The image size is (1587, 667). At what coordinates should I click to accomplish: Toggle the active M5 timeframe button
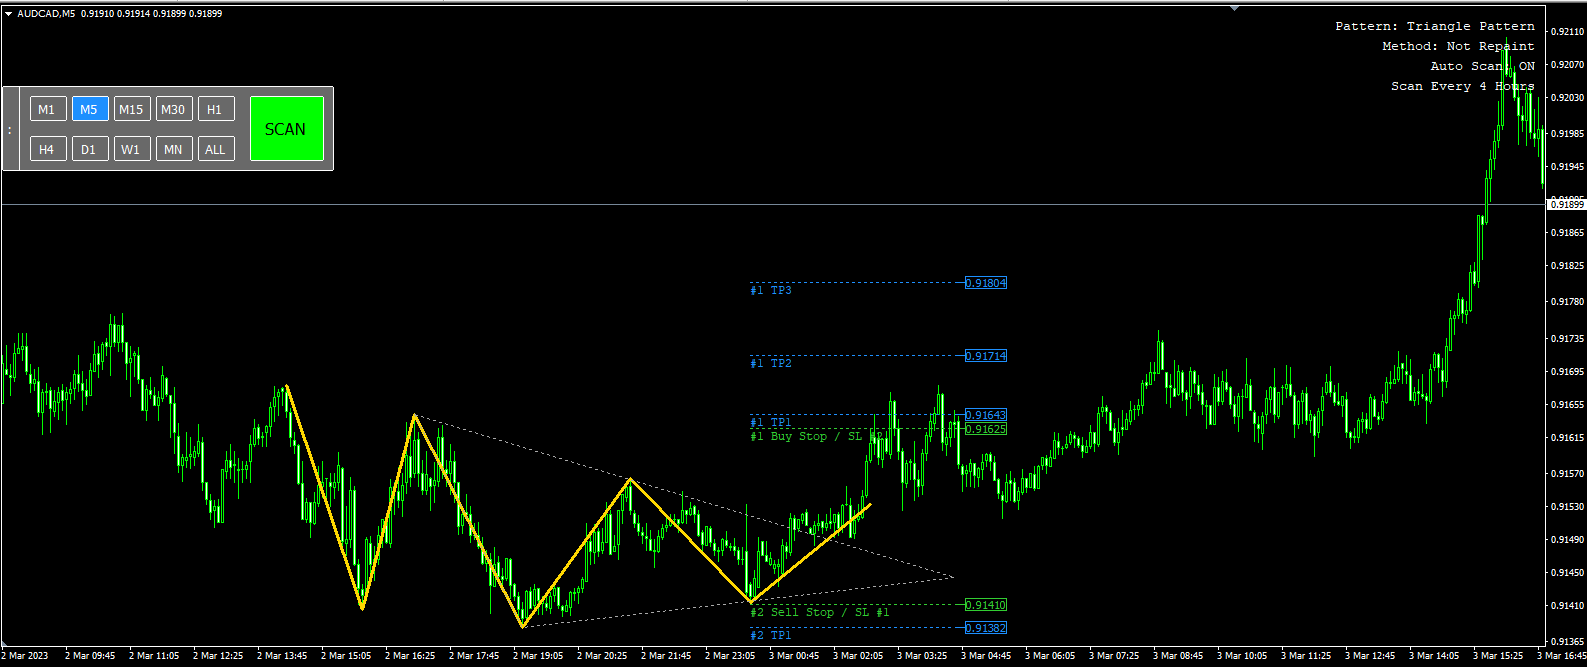coord(89,109)
